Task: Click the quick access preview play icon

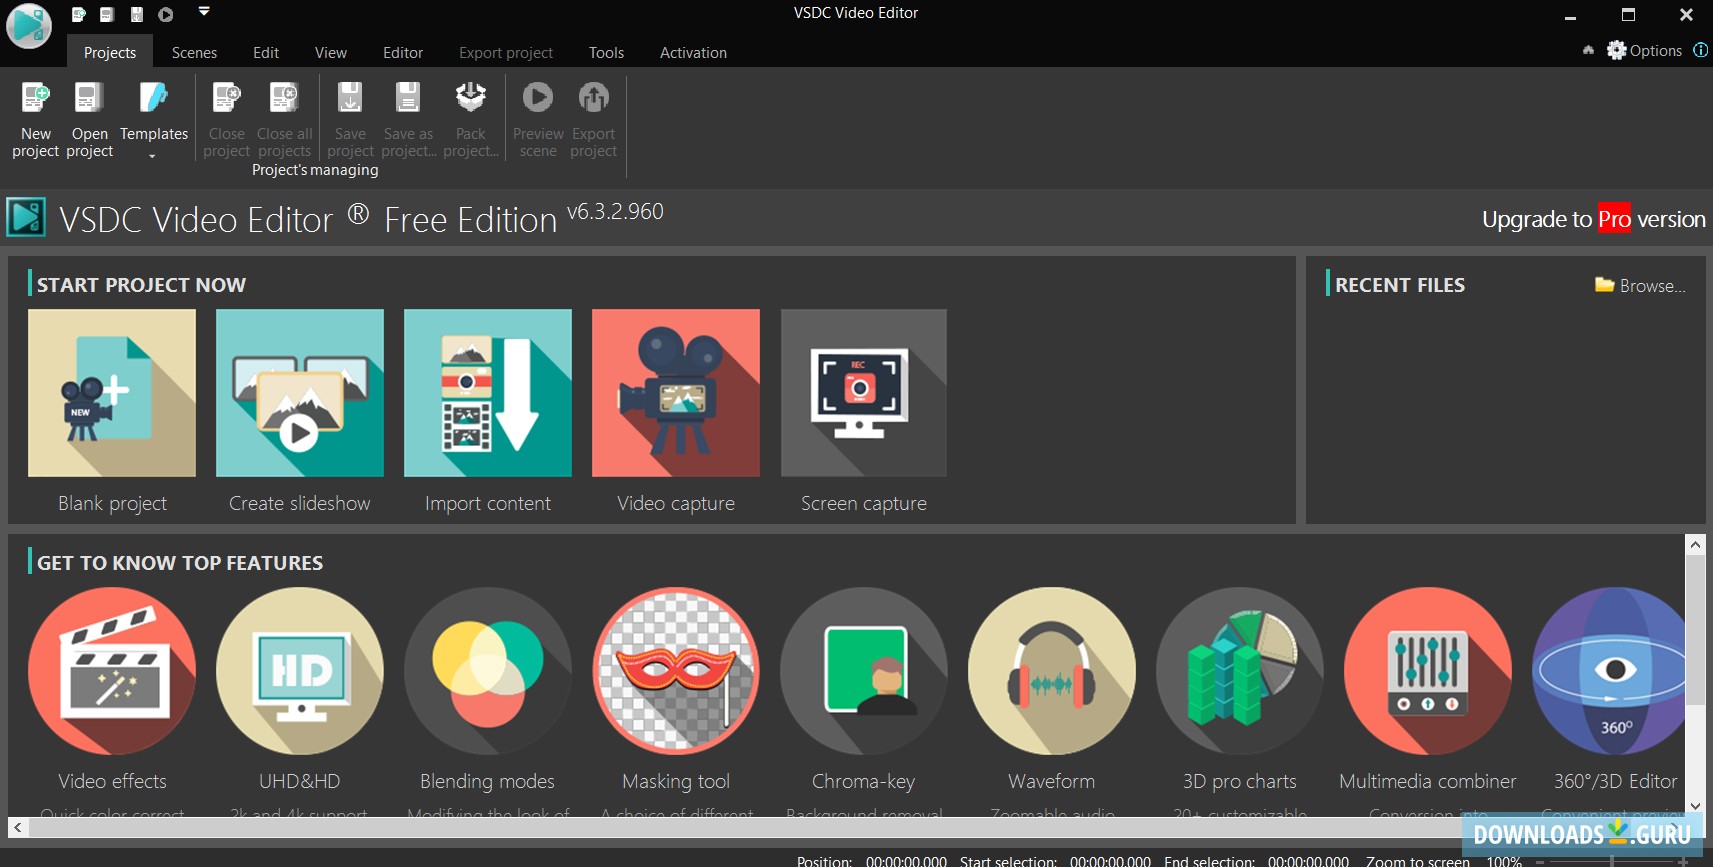Action: (x=166, y=14)
